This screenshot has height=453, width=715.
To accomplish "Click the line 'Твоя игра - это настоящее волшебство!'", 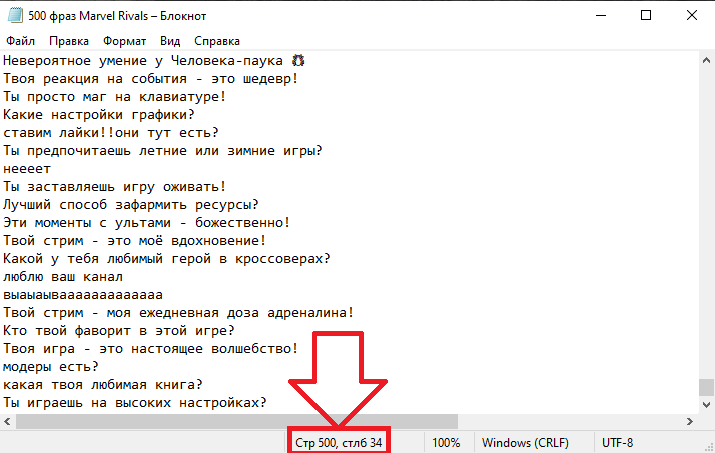I will pyautogui.click(x=150, y=349).
